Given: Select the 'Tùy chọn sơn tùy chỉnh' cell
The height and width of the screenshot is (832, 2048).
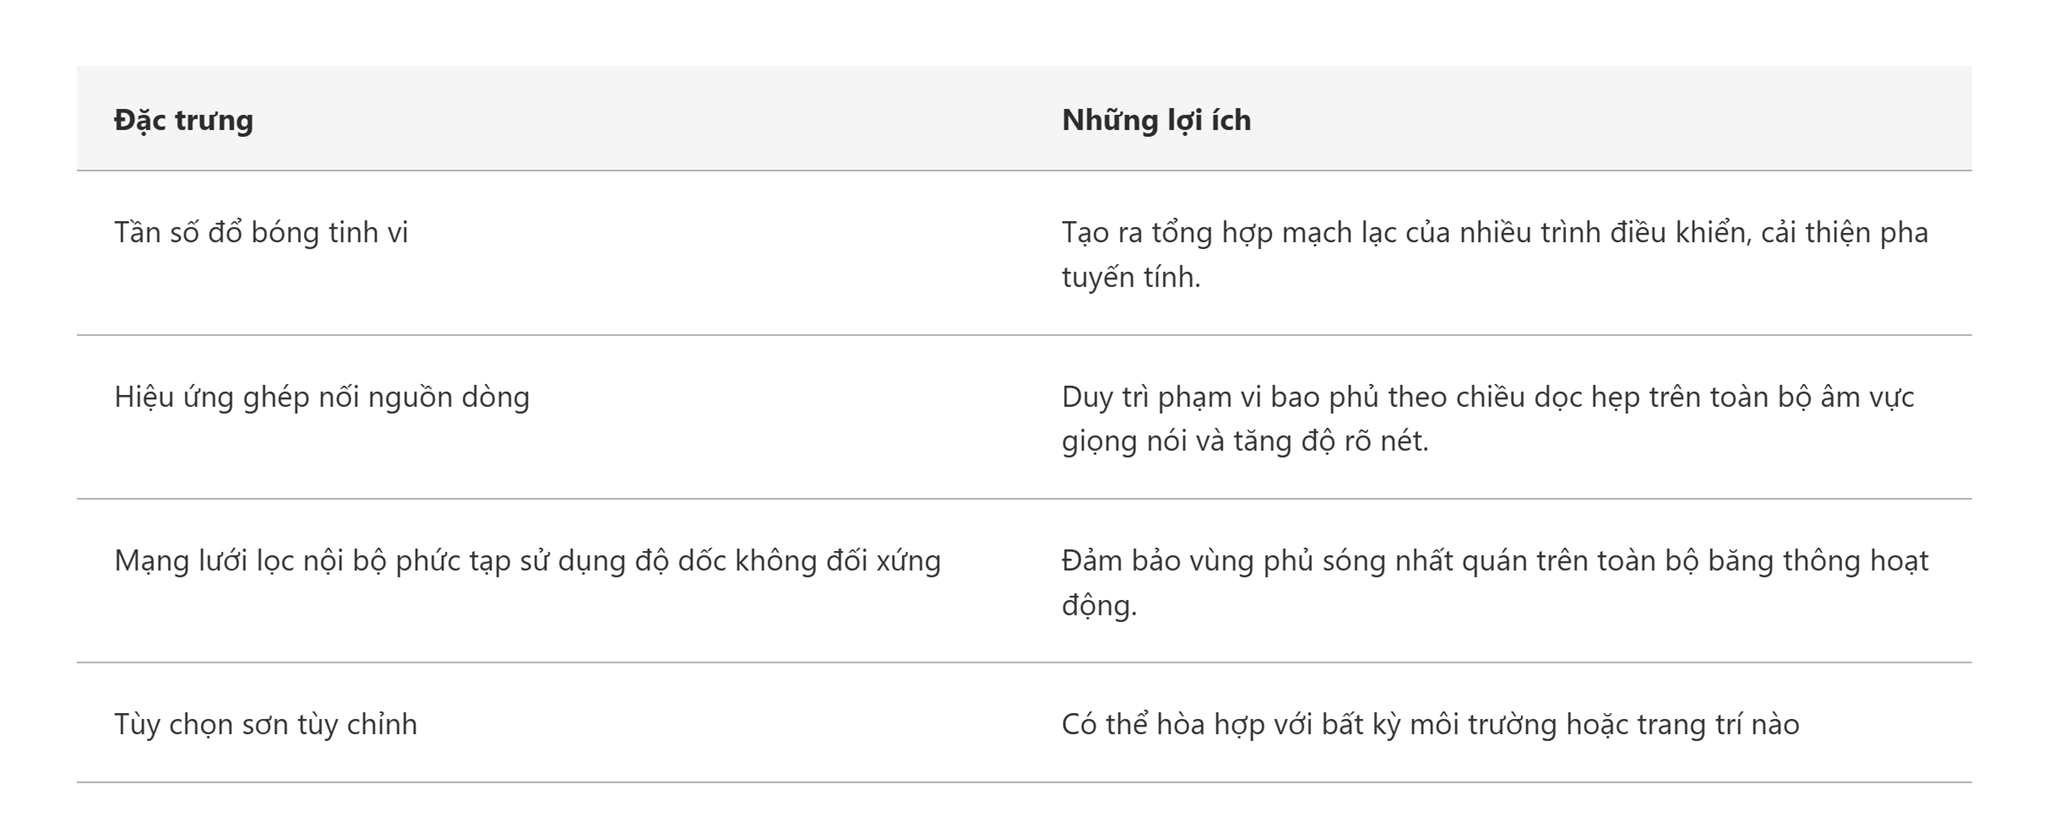Looking at the screenshot, I should [x=266, y=724].
